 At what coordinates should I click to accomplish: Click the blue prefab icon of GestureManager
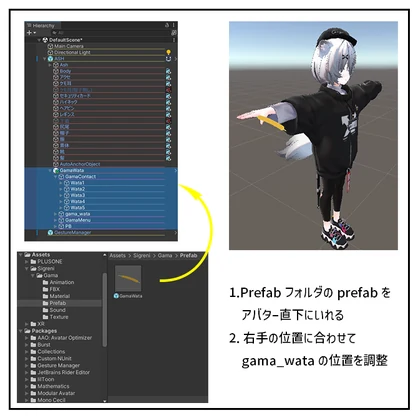(x=50, y=232)
